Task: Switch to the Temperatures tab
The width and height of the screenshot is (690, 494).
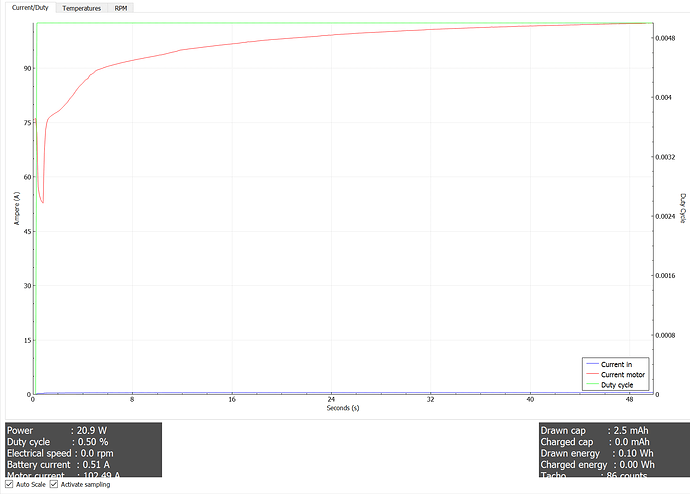Action: [x=81, y=7]
